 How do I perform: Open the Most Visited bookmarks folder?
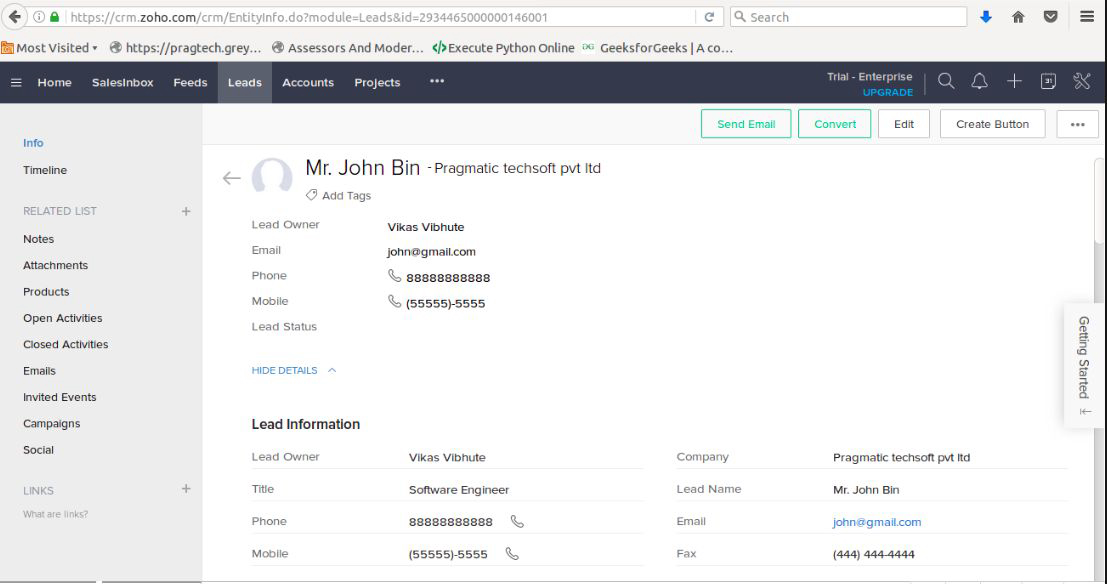[49, 48]
